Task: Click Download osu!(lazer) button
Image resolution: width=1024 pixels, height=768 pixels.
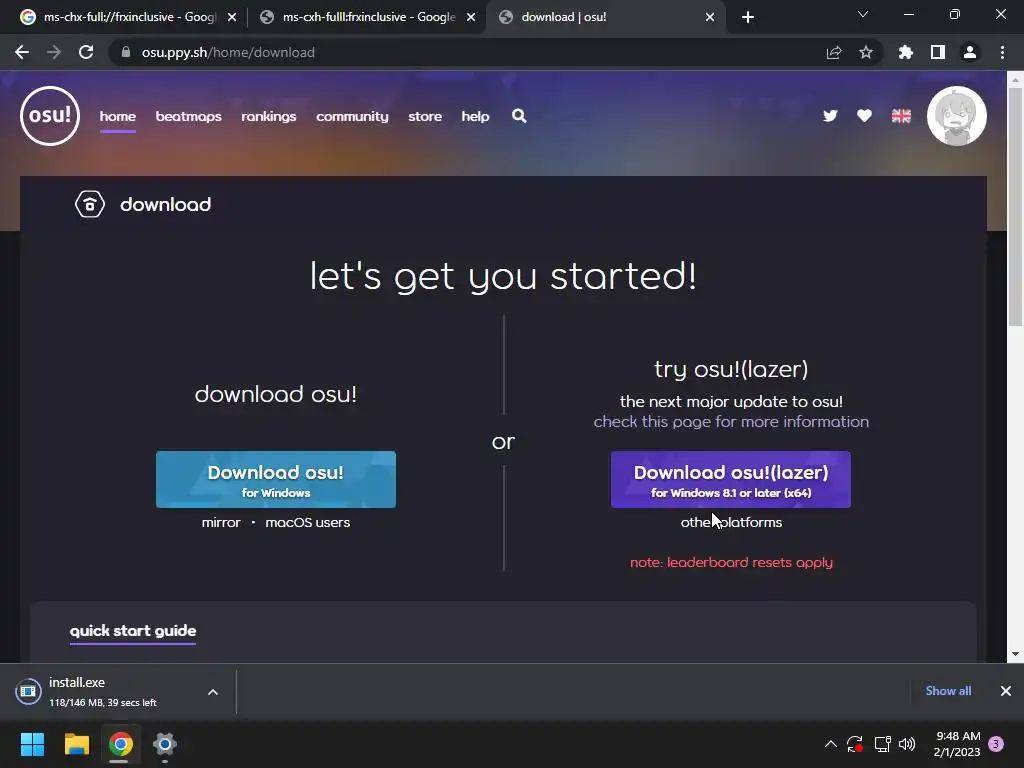Action: [730, 479]
